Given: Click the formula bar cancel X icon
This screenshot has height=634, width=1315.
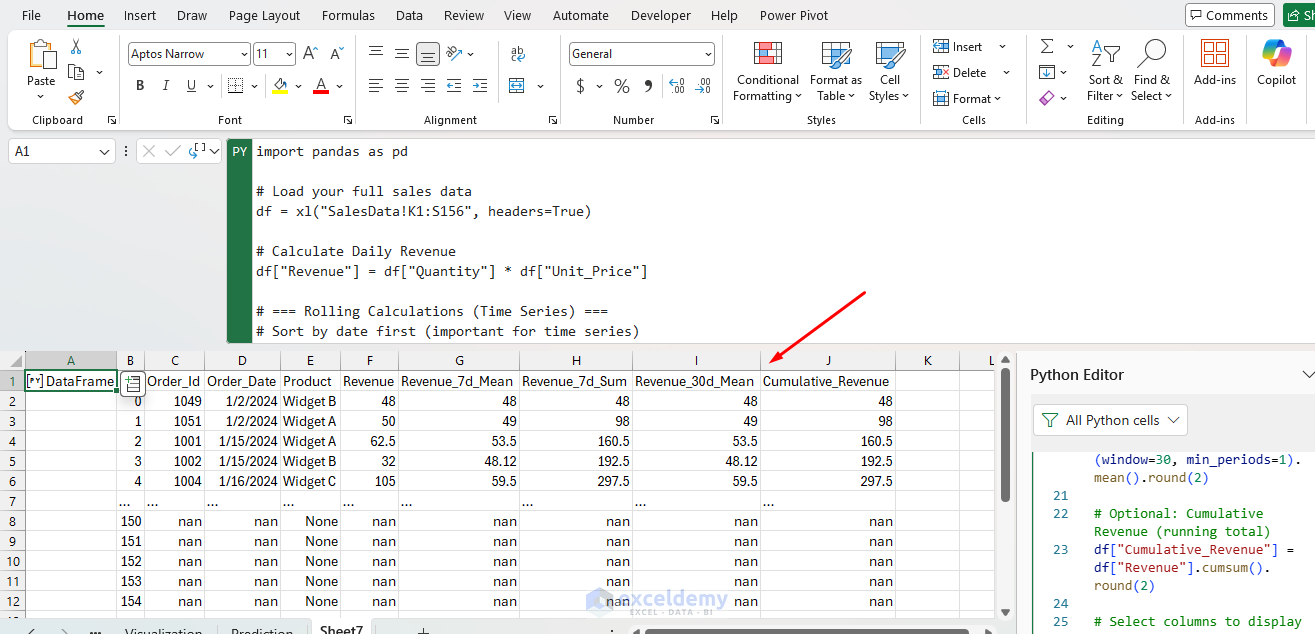Looking at the screenshot, I should coord(149,151).
